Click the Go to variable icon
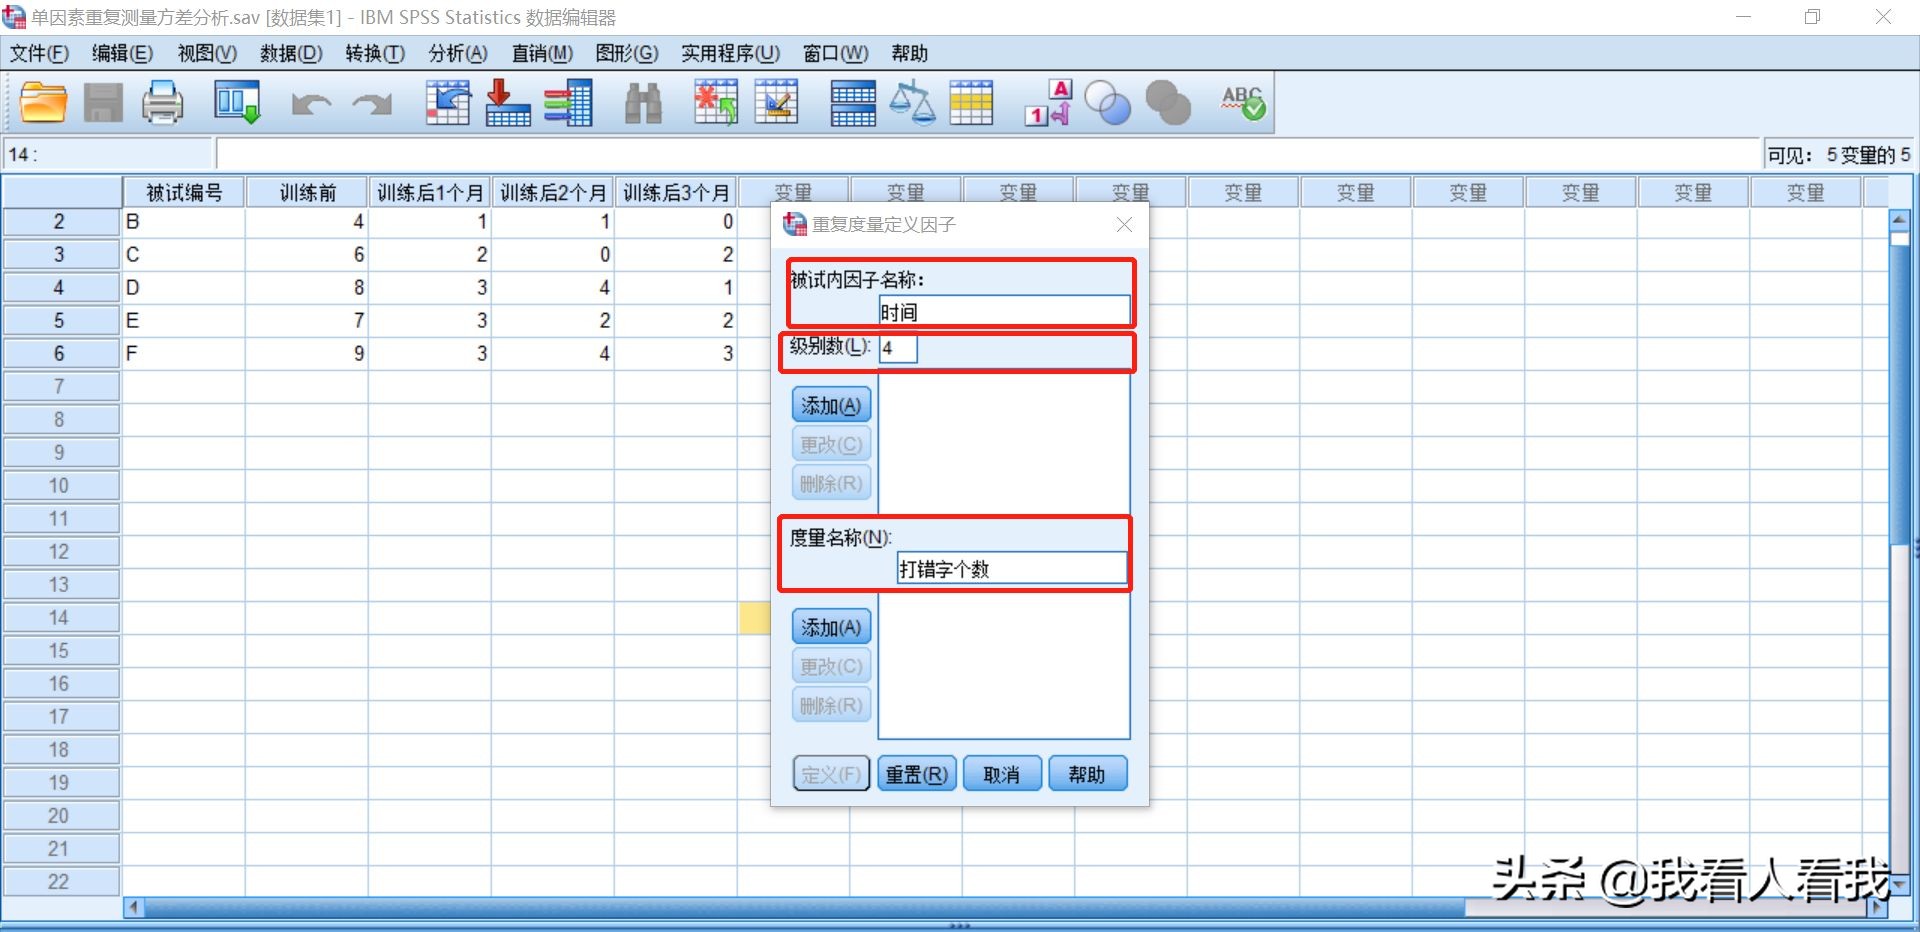Screen dimensions: 1920x932 click(507, 103)
